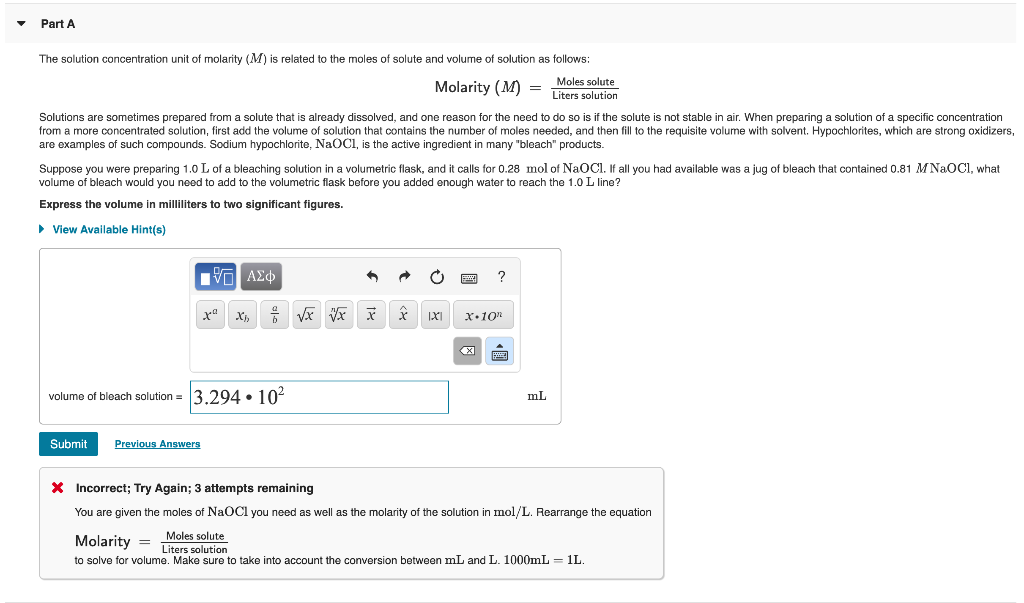Collapse the Part A section
1024x603 pixels.
[x=20, y=23]
